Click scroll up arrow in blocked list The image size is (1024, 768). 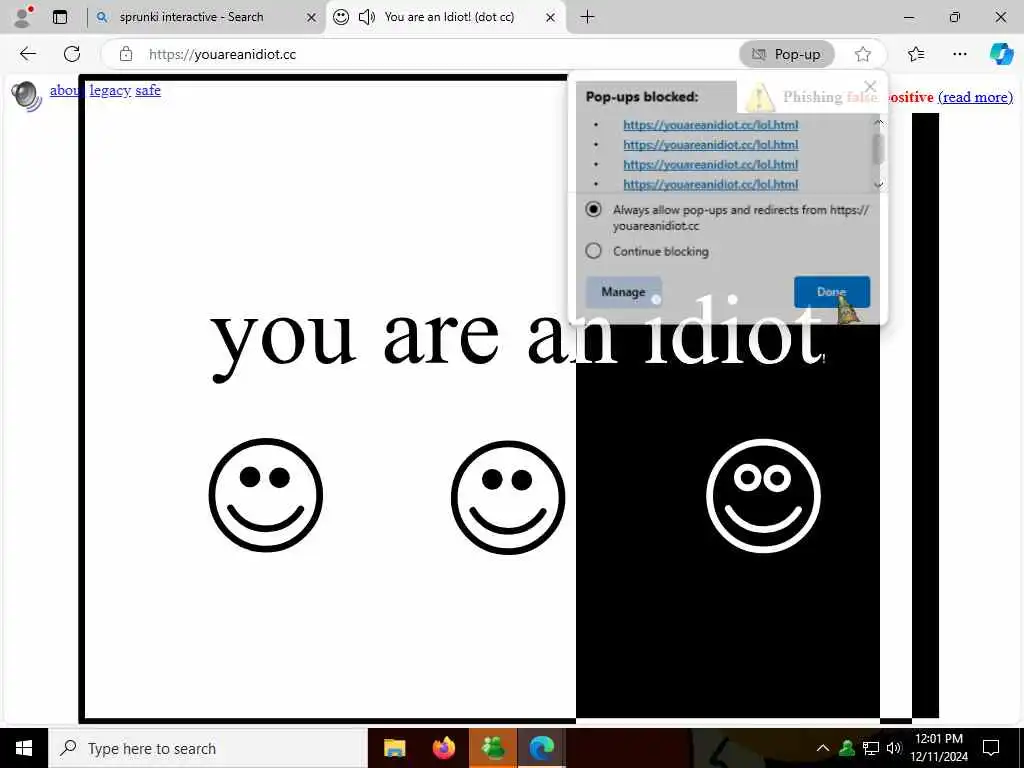pyautogui.click(x=878, y=122)
